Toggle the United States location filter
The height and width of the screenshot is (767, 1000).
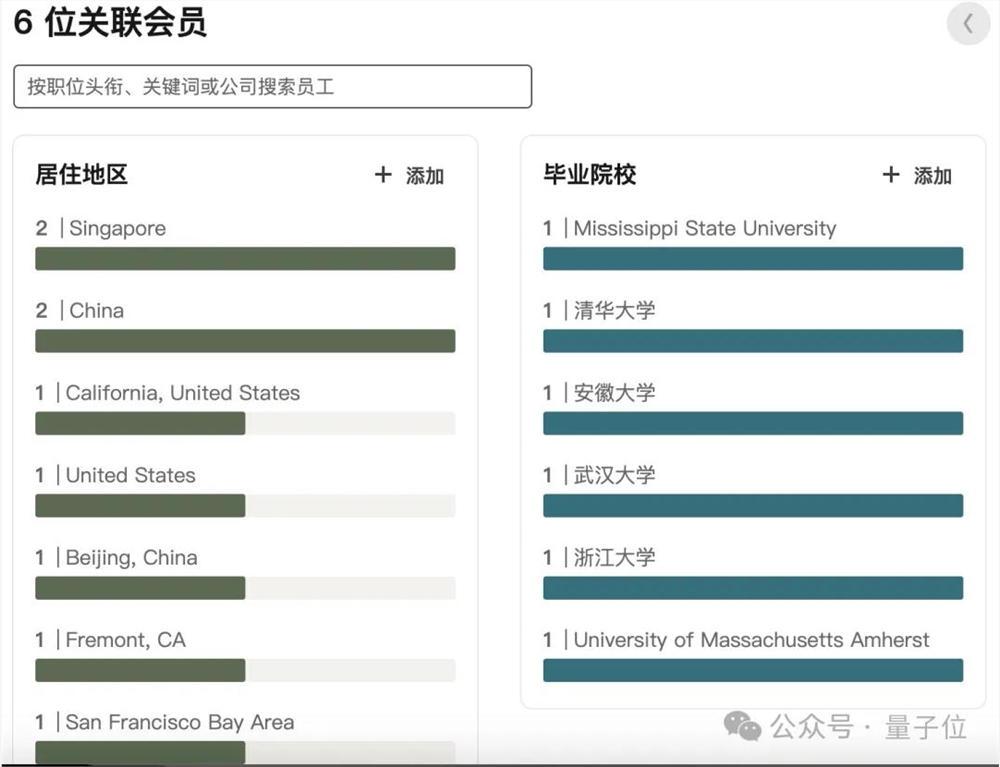[x=244, y=505]
